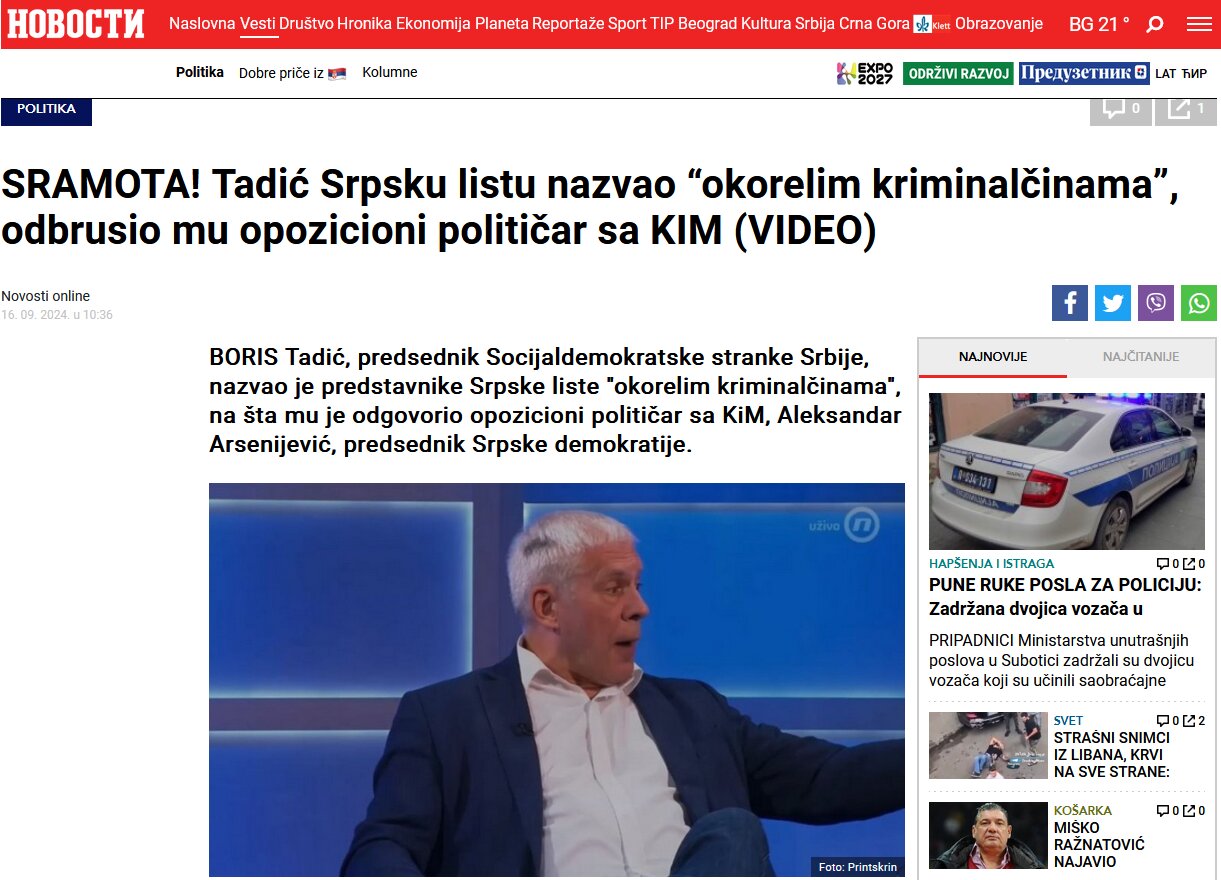Viewport: 1221px width, 880px height.
Task: Switch to LAT script
Action: tap(1166, 73)
